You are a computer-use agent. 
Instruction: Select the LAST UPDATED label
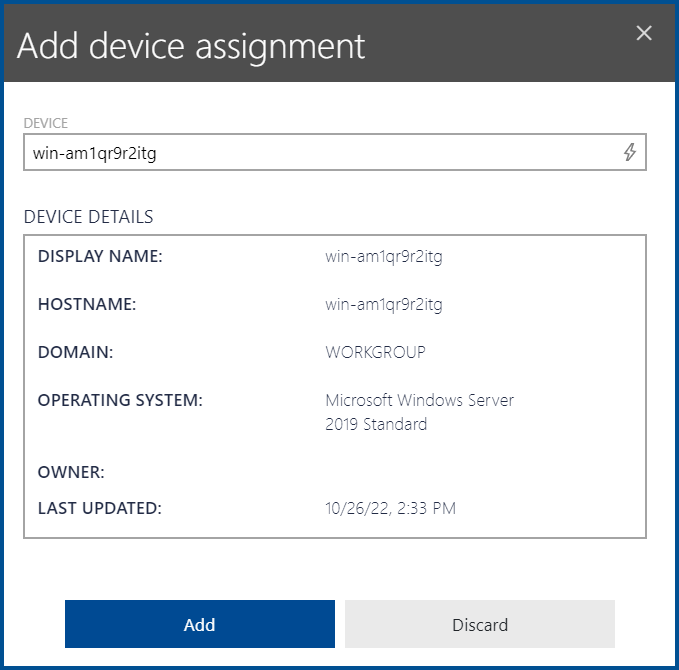99,508
